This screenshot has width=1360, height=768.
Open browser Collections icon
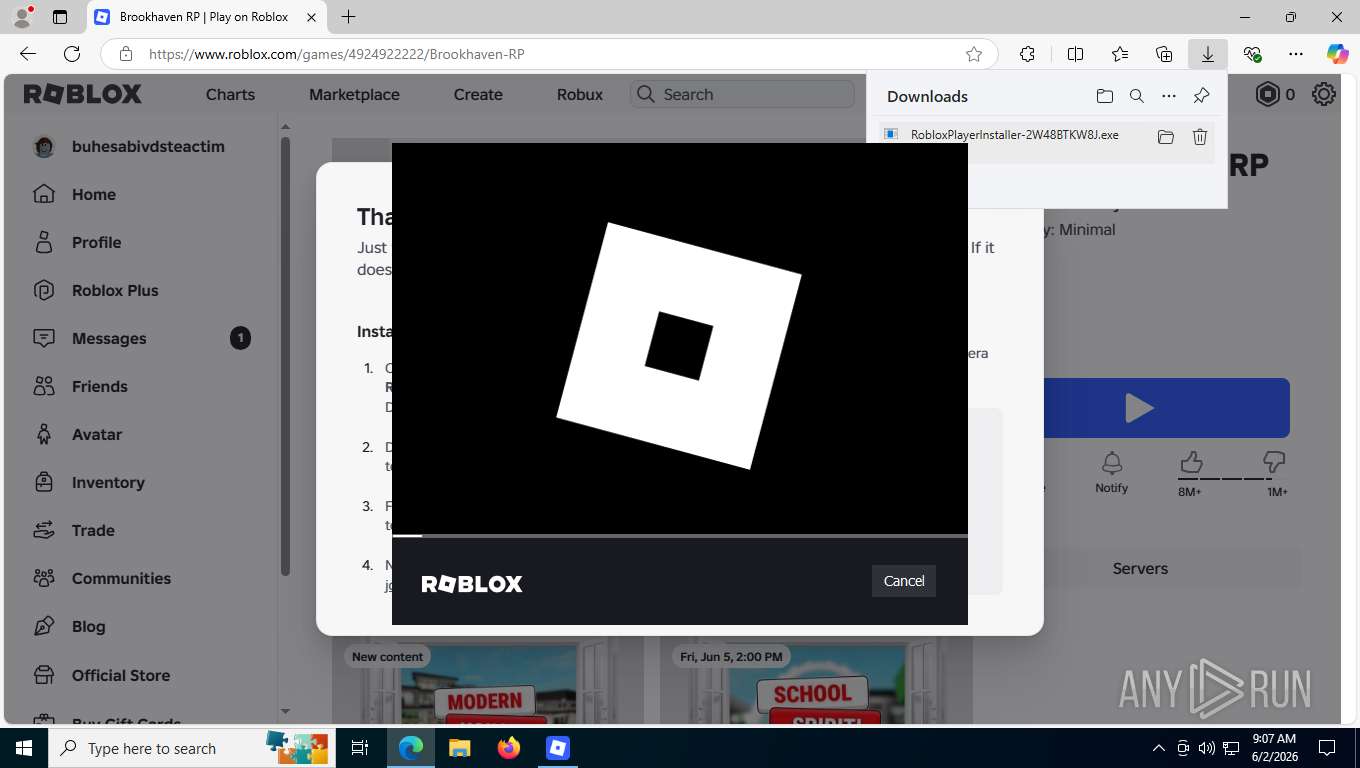(x=1163, y=54)
